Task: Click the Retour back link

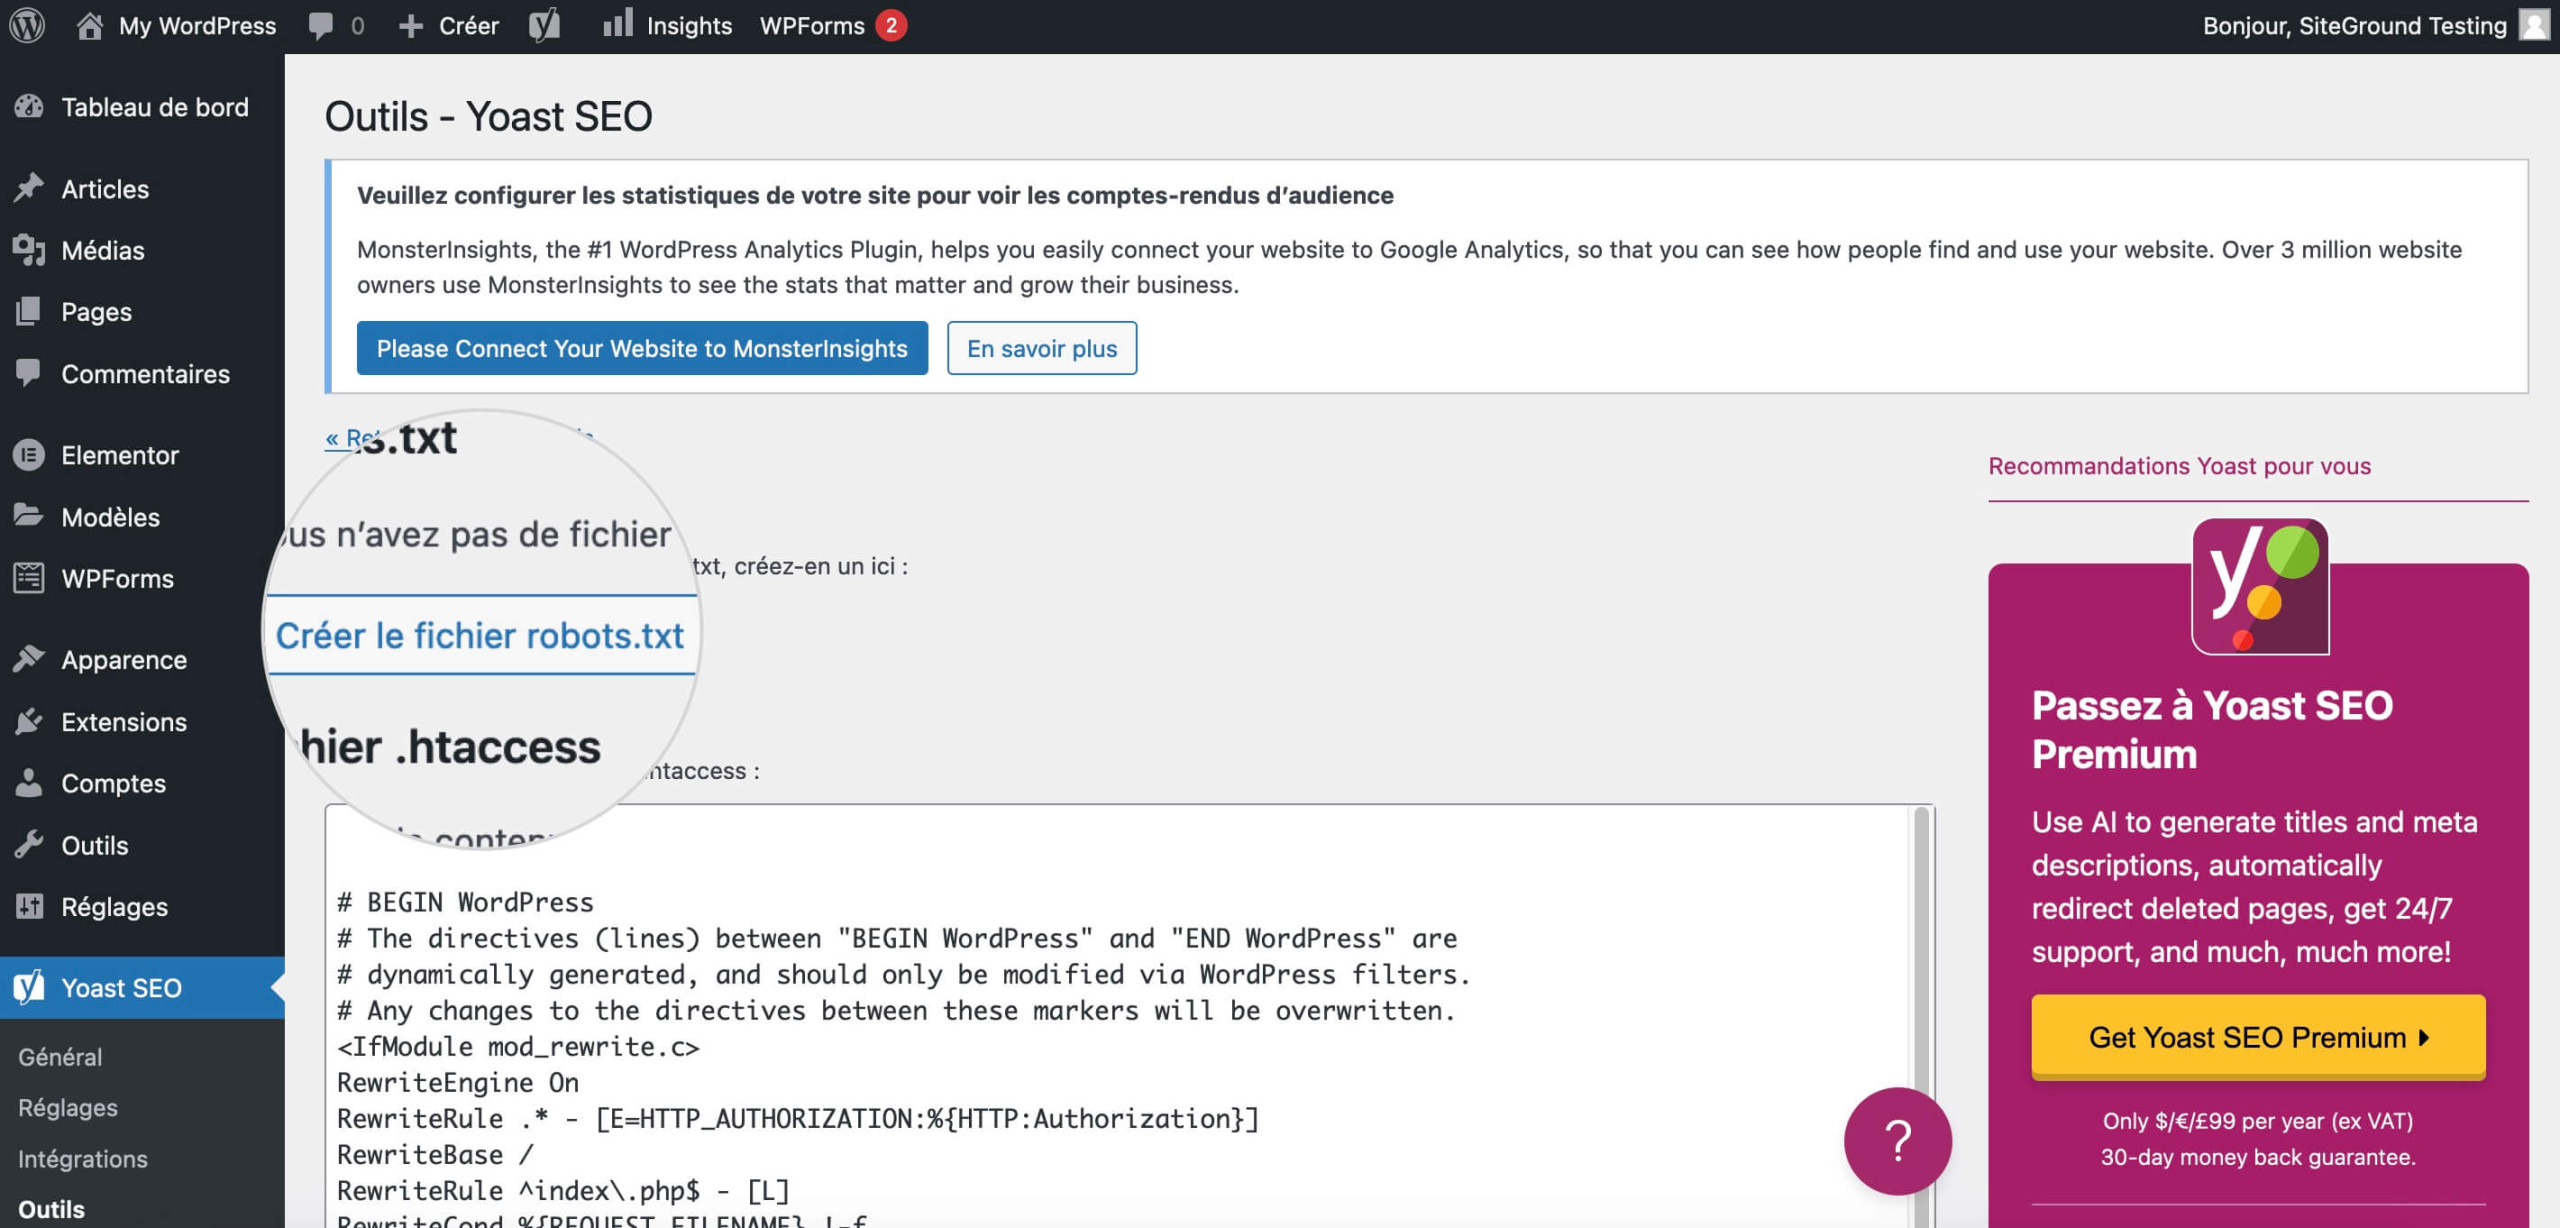Action: pos(352,438)
